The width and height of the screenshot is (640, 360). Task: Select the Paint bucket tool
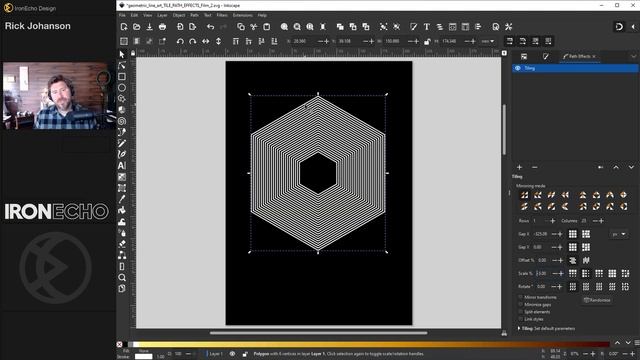pos(122,210)
